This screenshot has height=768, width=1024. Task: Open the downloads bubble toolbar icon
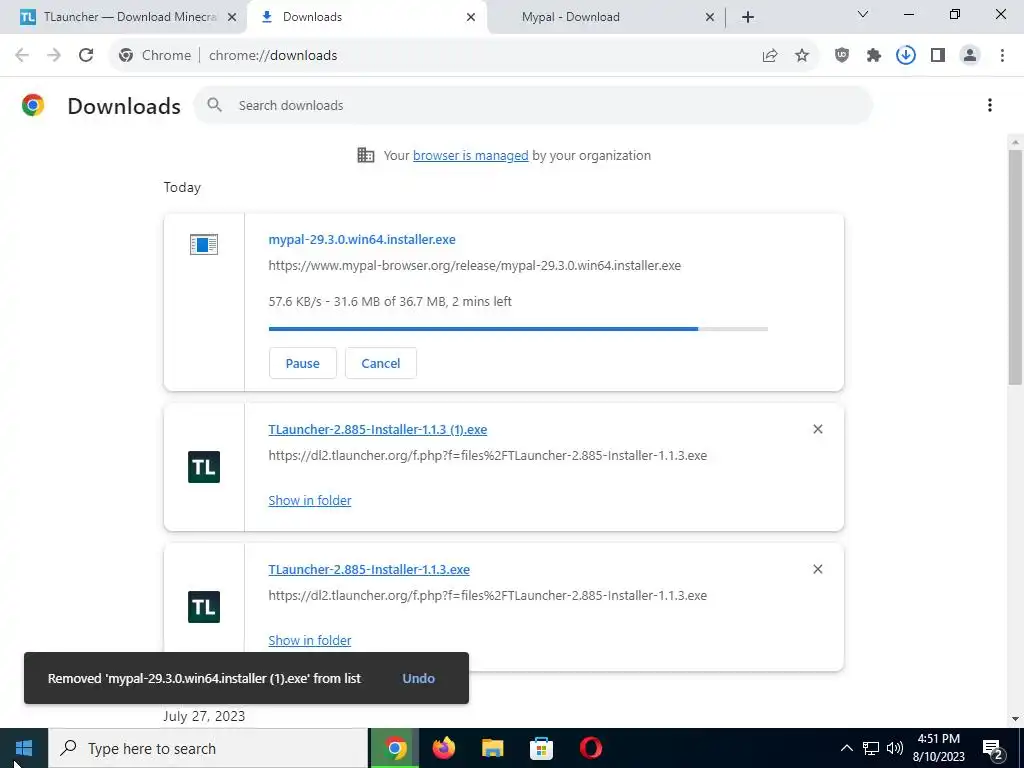pyautogui.click(x=906, y=56)
